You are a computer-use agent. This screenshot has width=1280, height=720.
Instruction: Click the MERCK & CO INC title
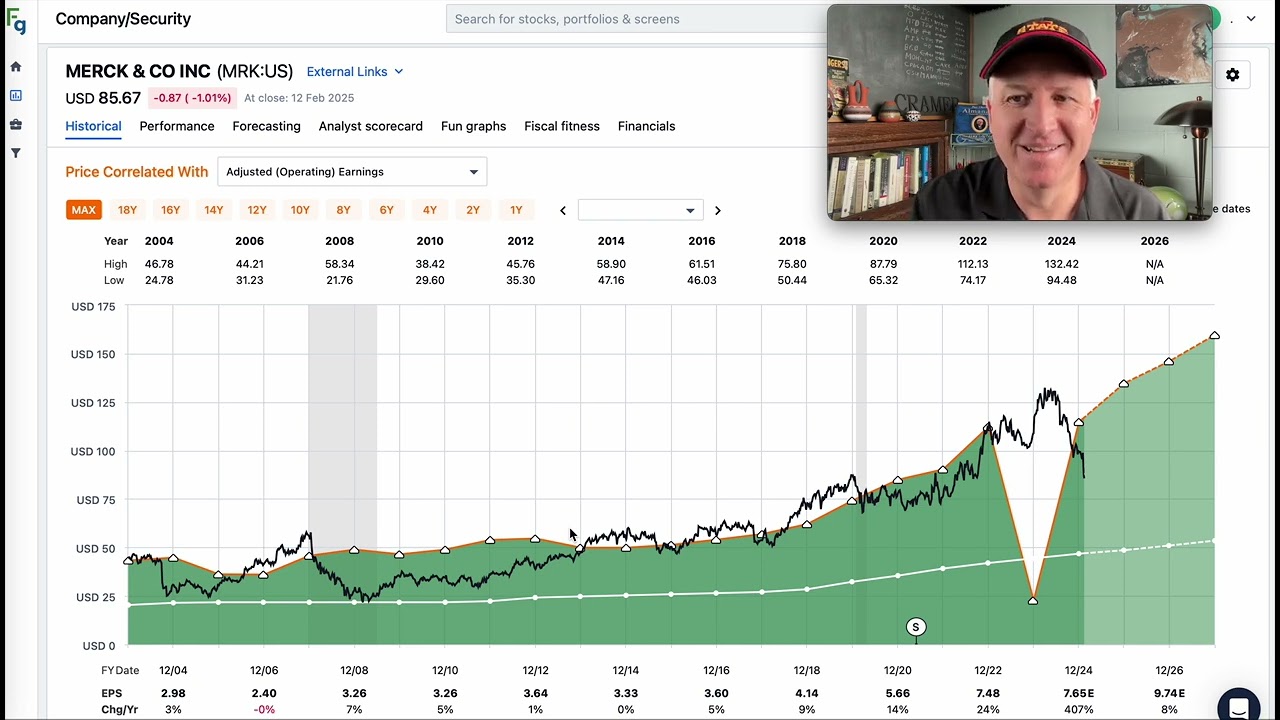pyautogui.click(x=138, y=72)
